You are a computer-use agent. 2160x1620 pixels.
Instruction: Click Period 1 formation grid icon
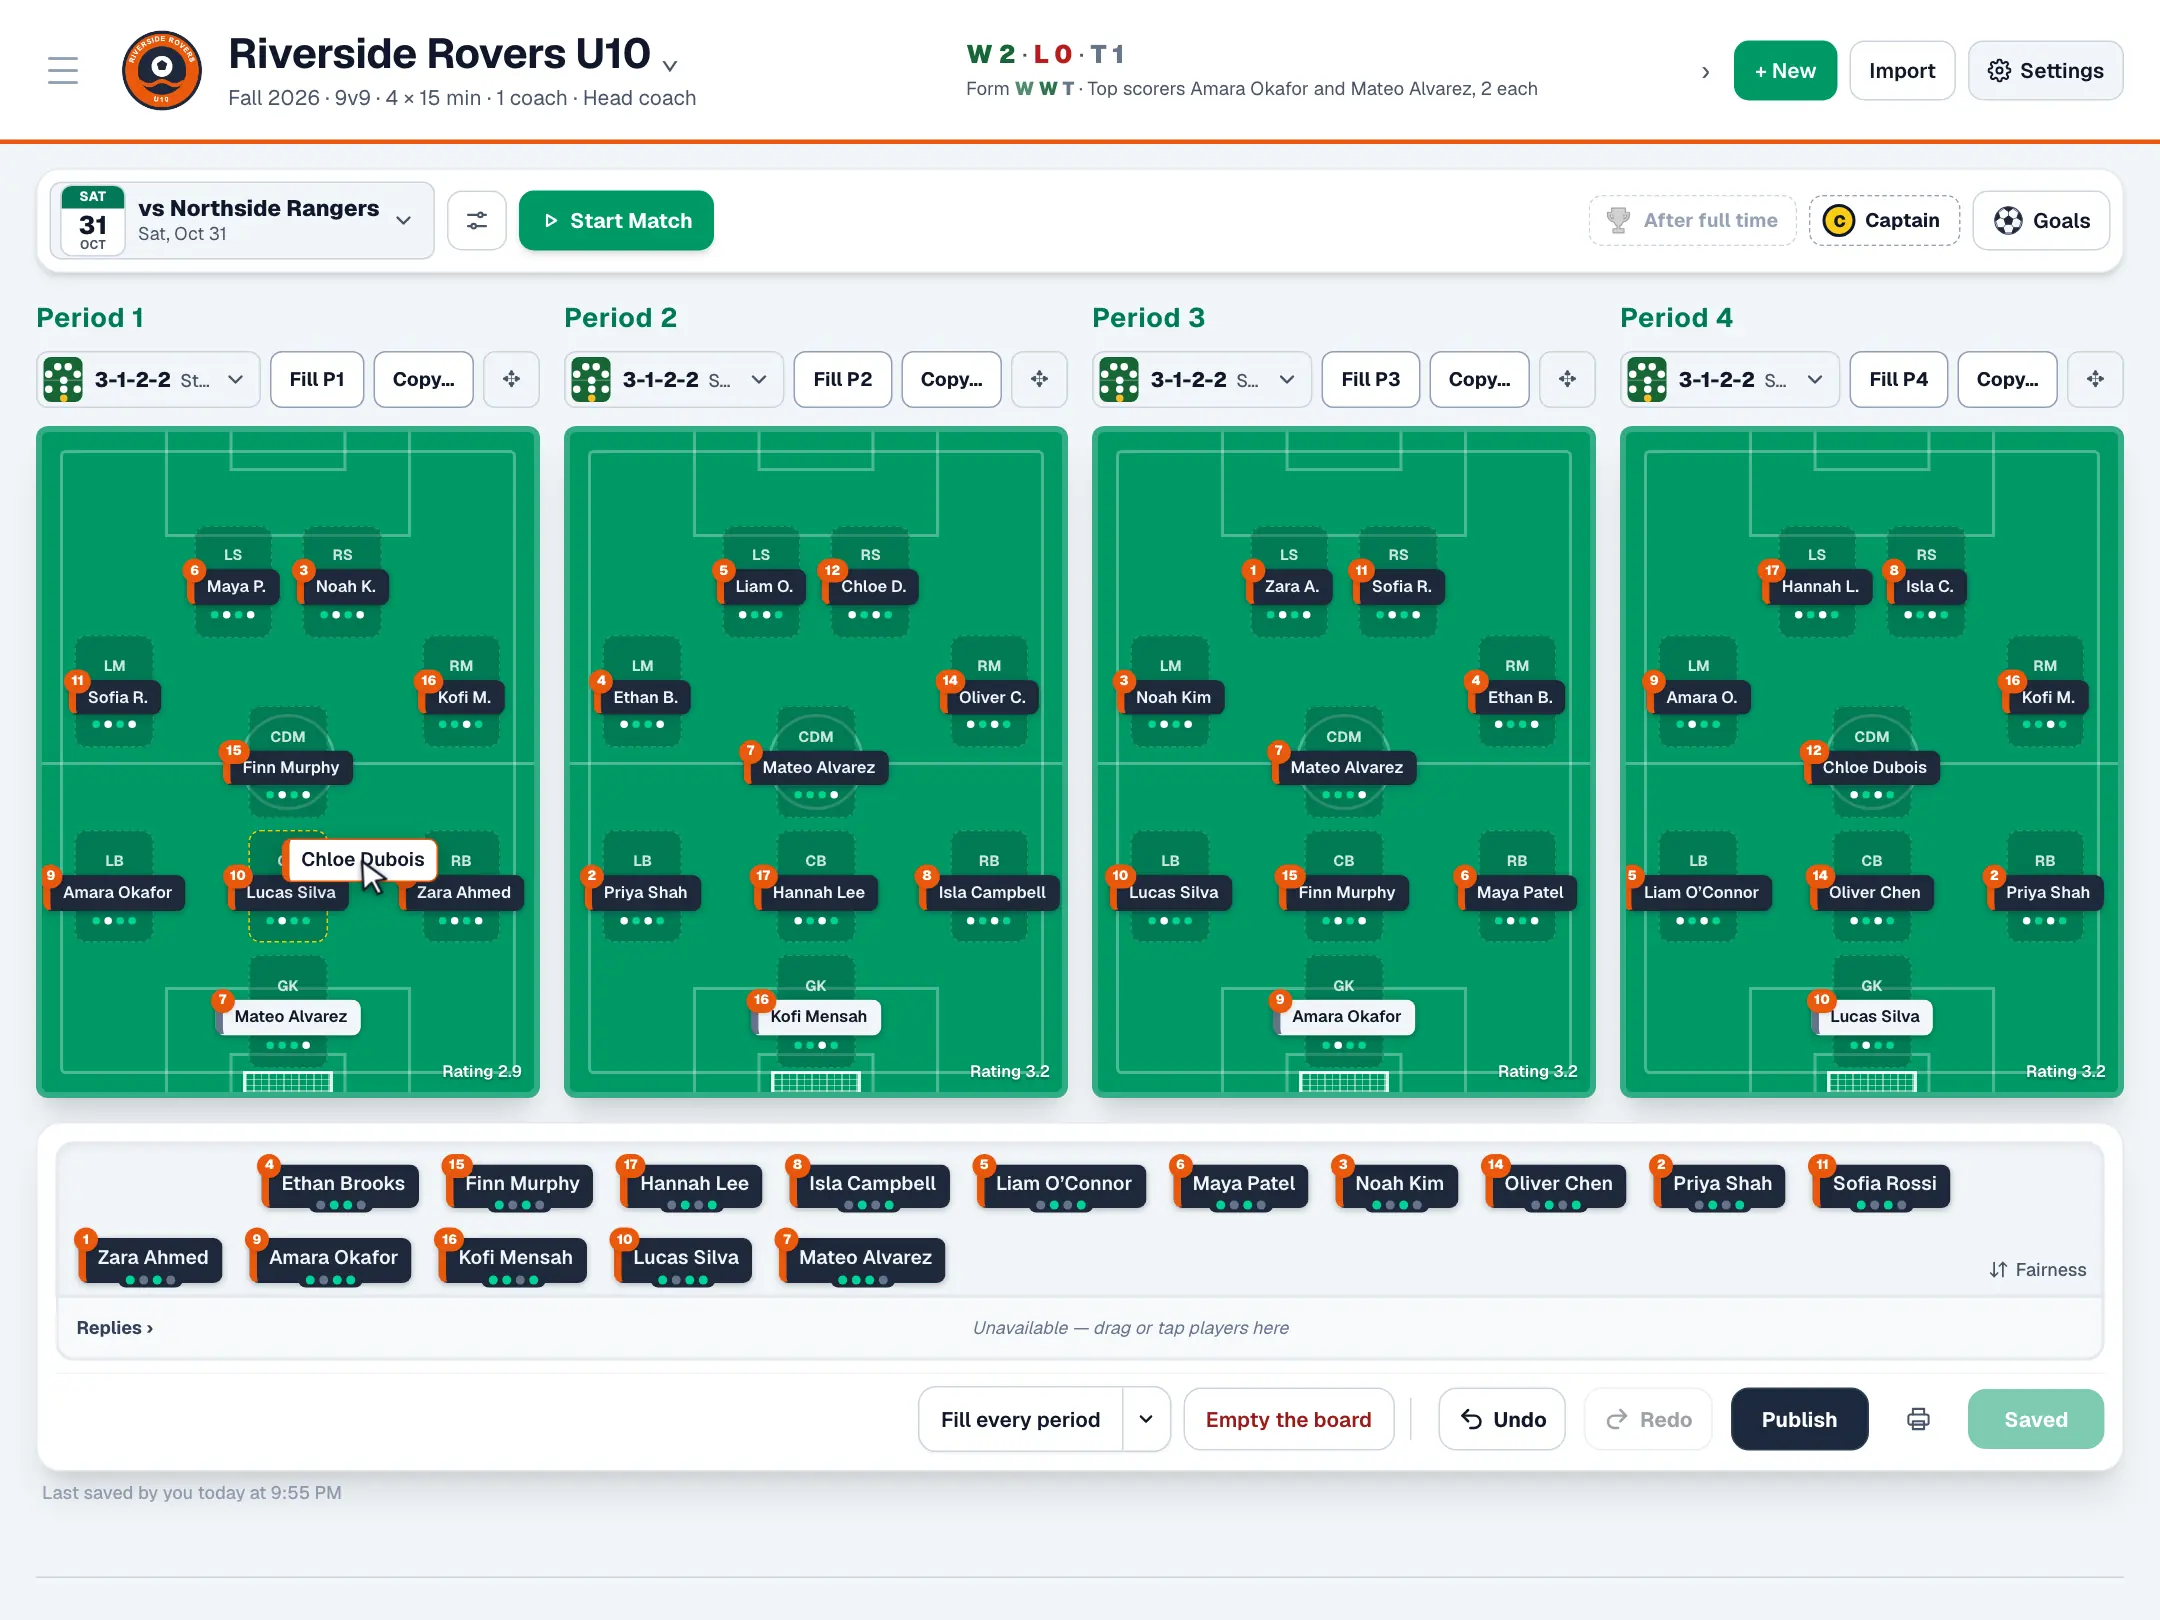[x=63, y=379]
